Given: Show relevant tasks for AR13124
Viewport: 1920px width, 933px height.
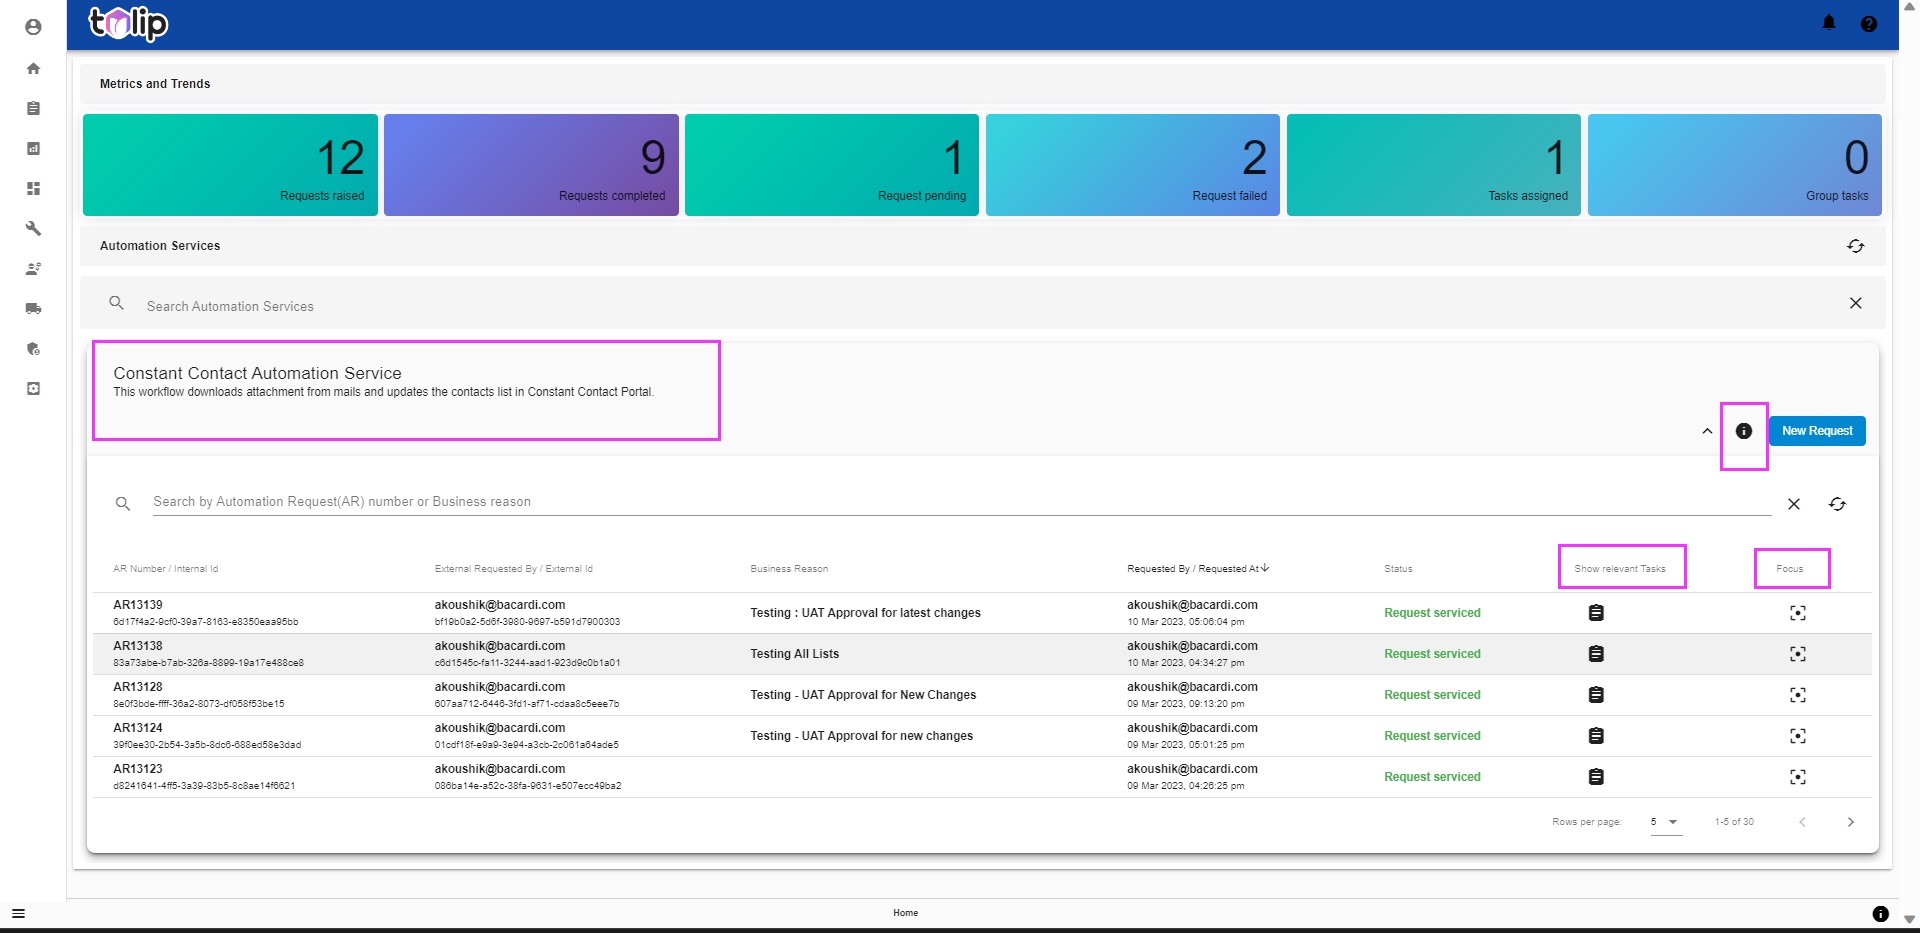Looking at the screenshot, I should [x=1596, y=736].
